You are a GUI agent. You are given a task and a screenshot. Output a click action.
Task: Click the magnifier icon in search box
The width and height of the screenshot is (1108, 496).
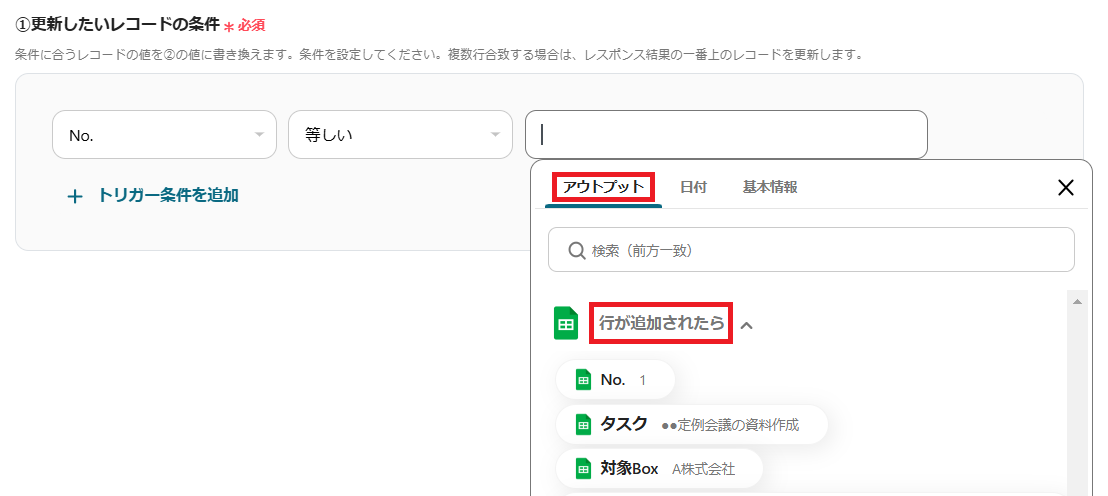tap(577, 250)
